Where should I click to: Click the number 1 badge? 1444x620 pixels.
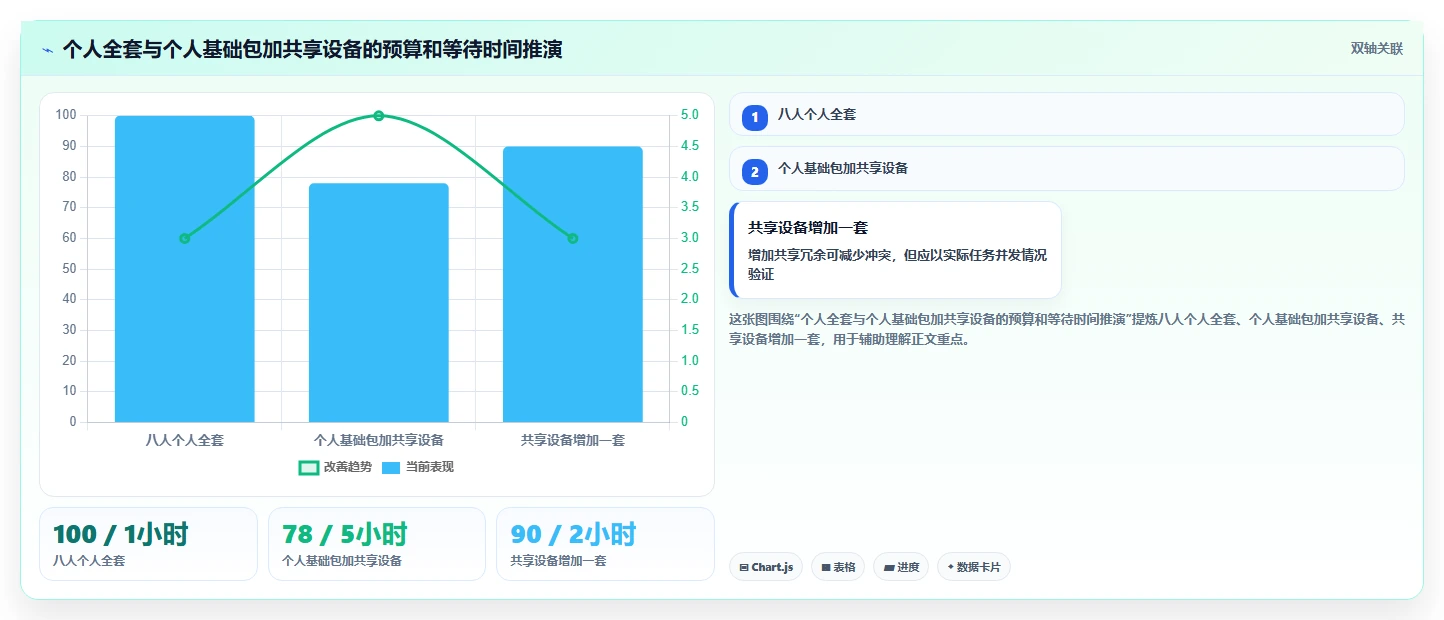(755, 118)
